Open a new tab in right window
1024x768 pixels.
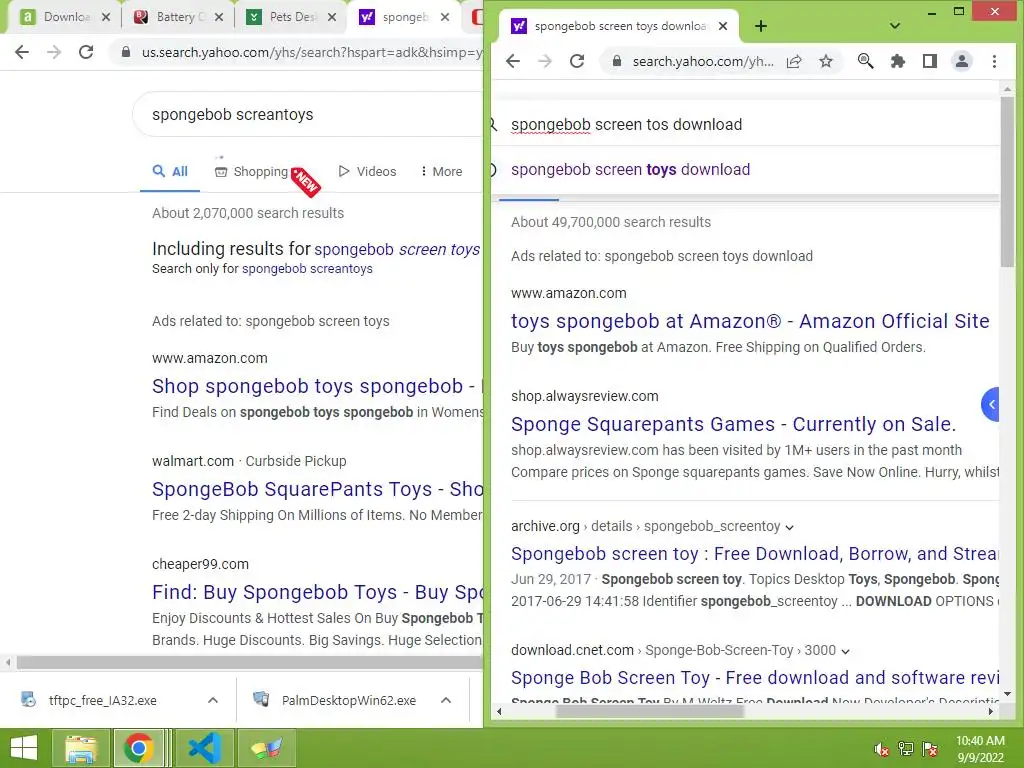(x=761, y=26)
